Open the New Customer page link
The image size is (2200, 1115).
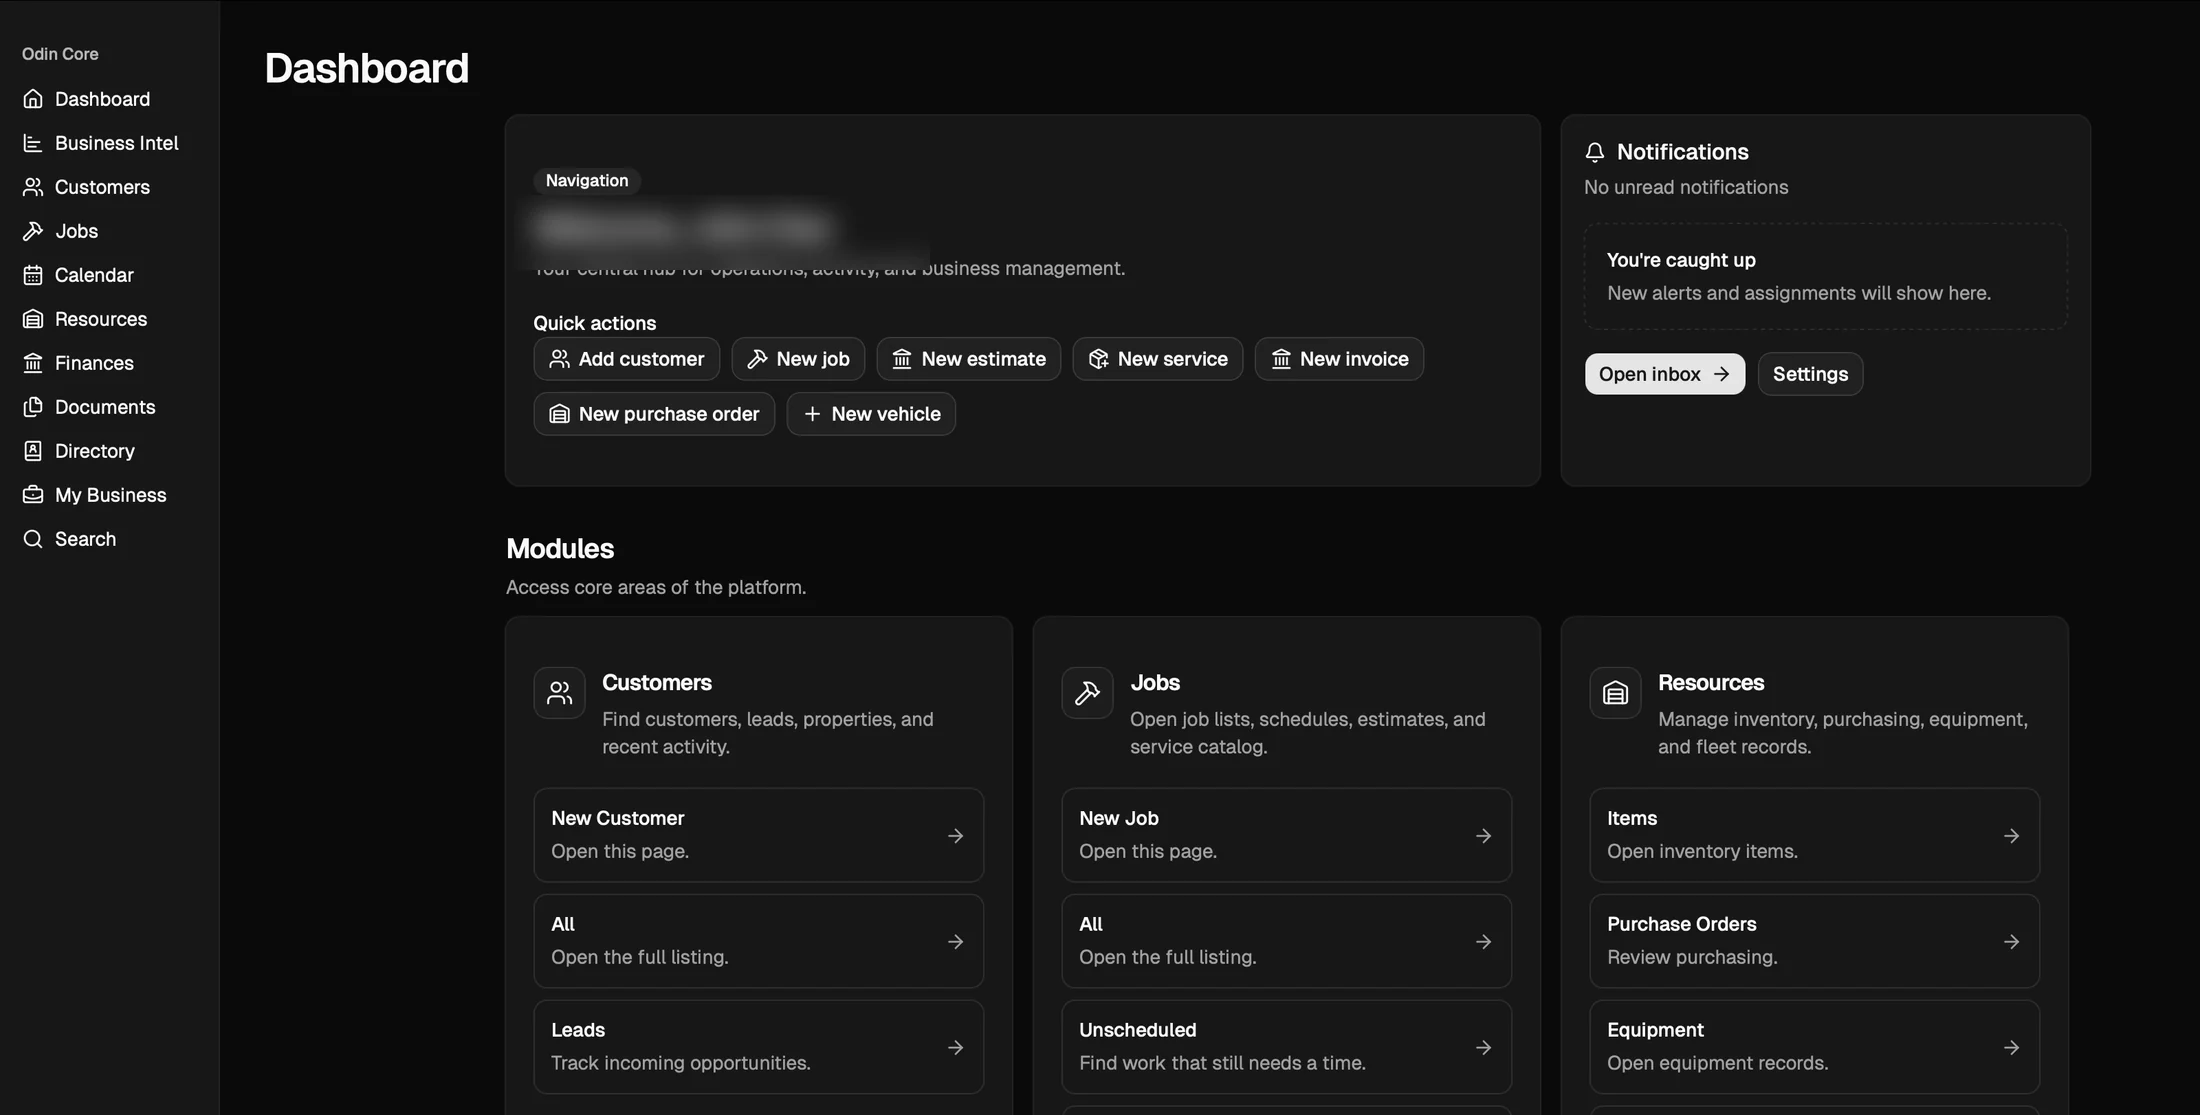coord(759,835)
